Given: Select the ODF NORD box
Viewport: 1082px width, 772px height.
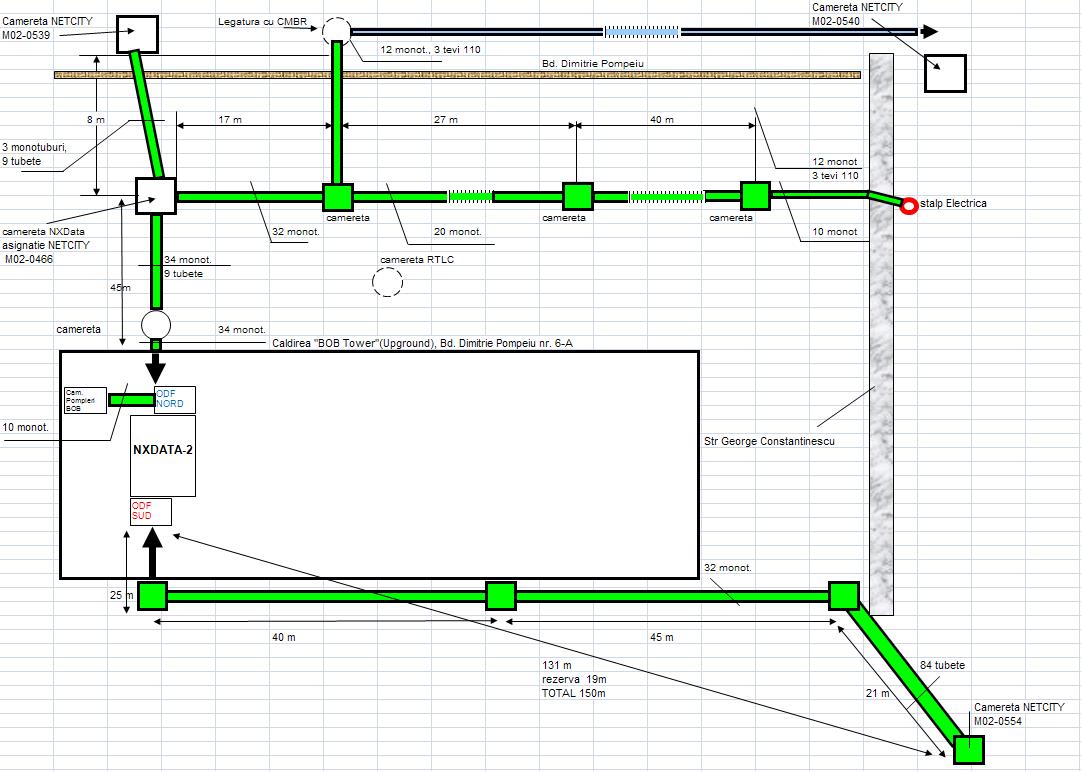Looking at the screenshot, I should [x=175, y=399].
